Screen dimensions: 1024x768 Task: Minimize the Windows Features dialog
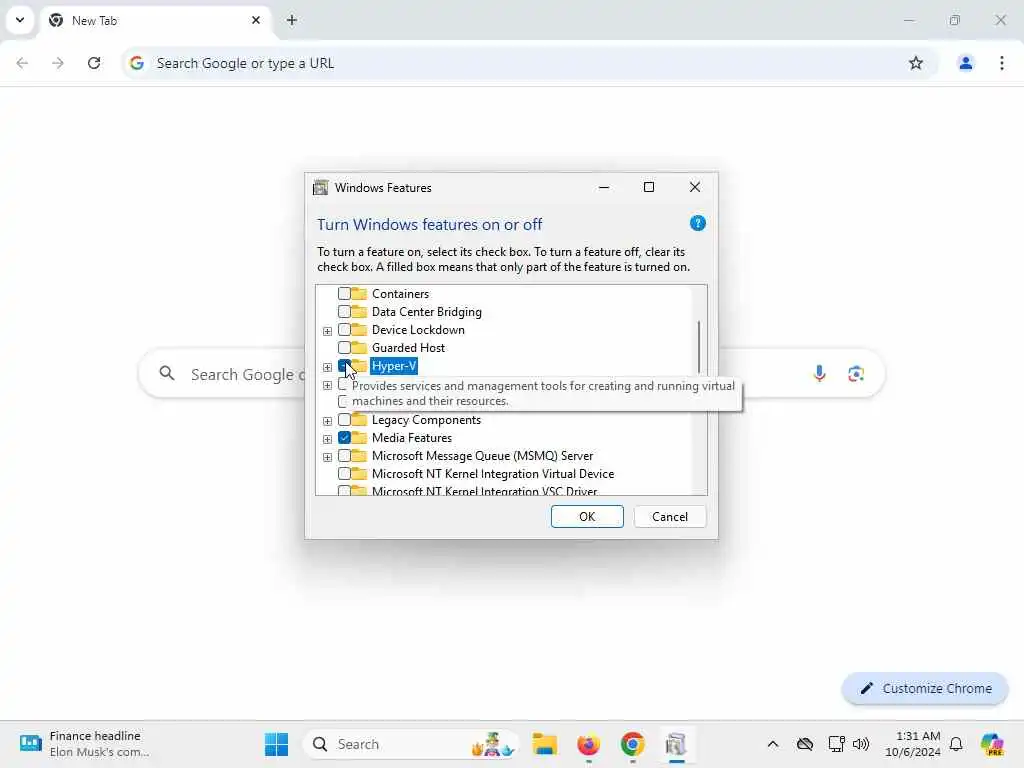(604, 187)
